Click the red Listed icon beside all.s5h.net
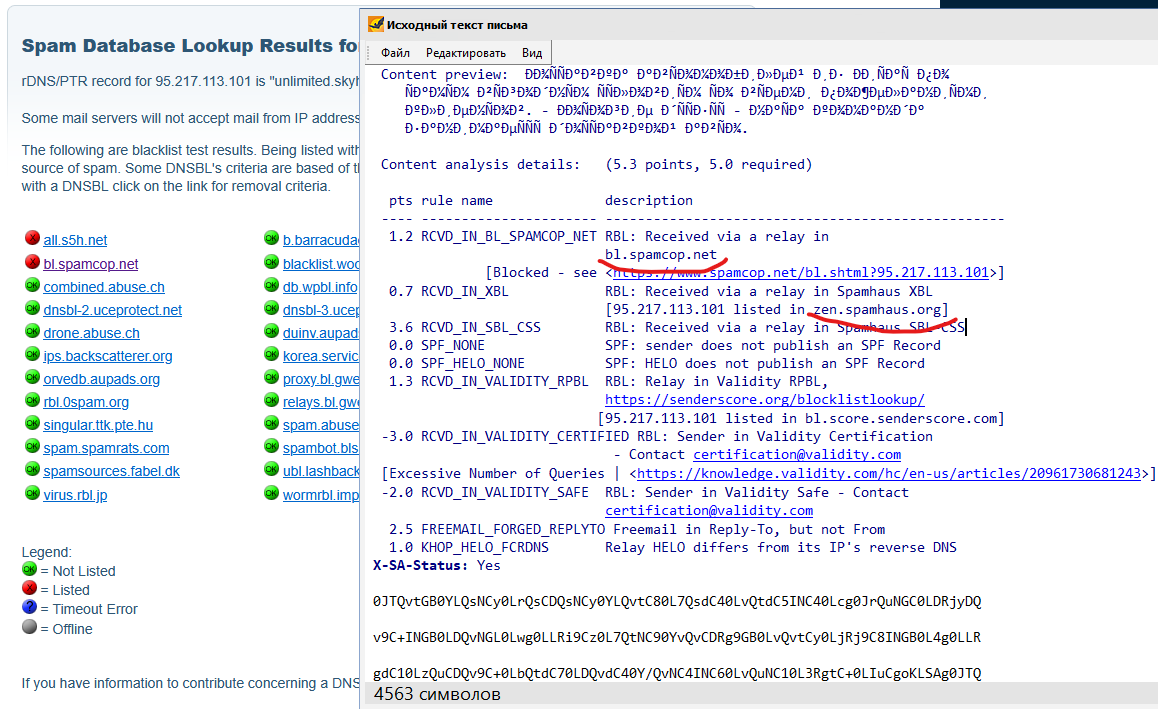 tap(31, 239)
